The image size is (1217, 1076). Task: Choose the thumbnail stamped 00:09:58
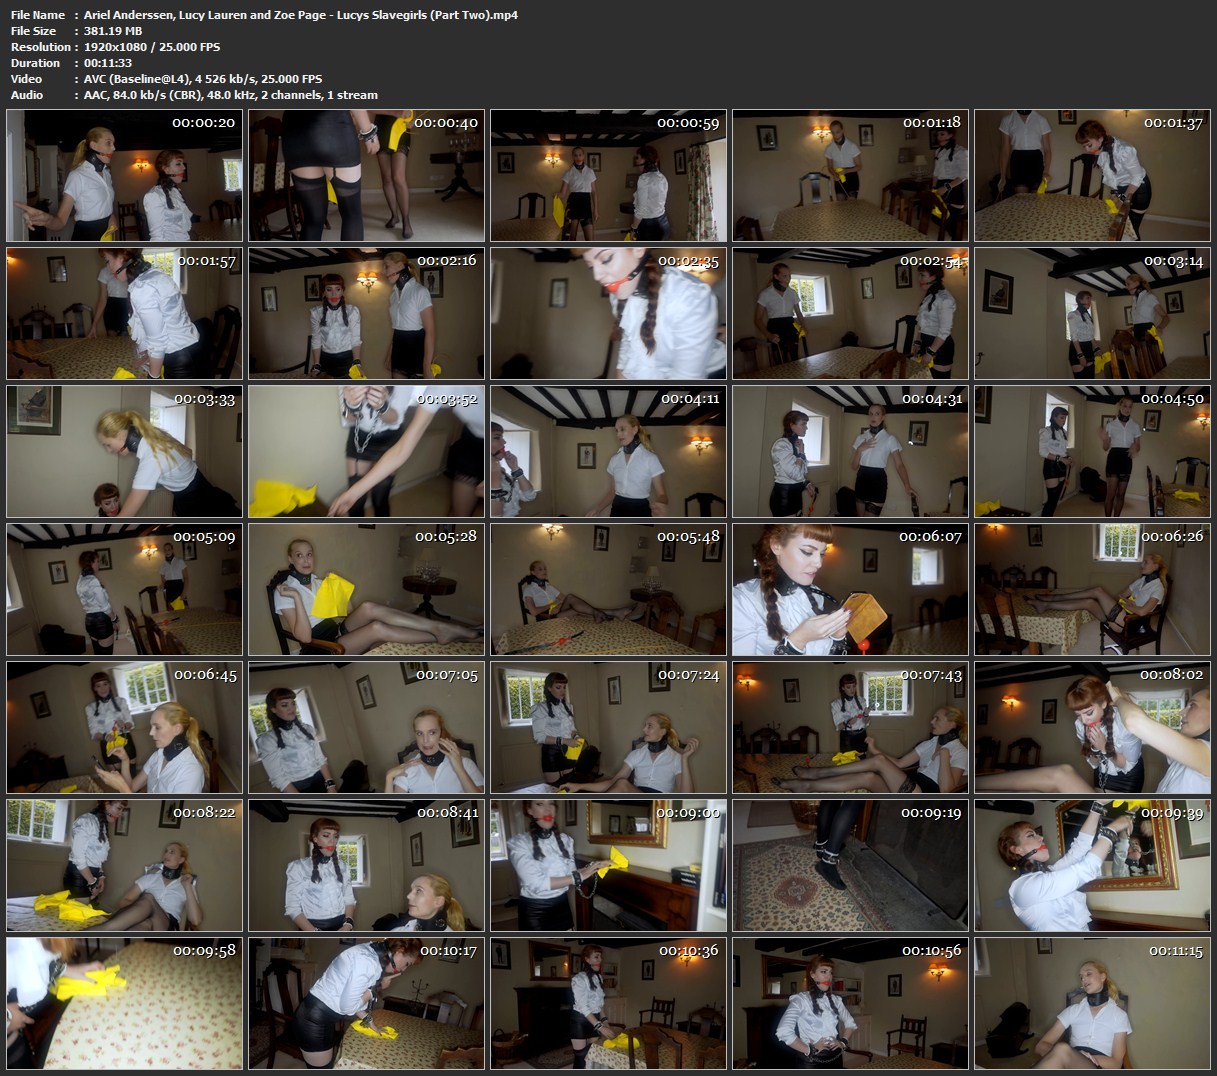[125, 1004]
